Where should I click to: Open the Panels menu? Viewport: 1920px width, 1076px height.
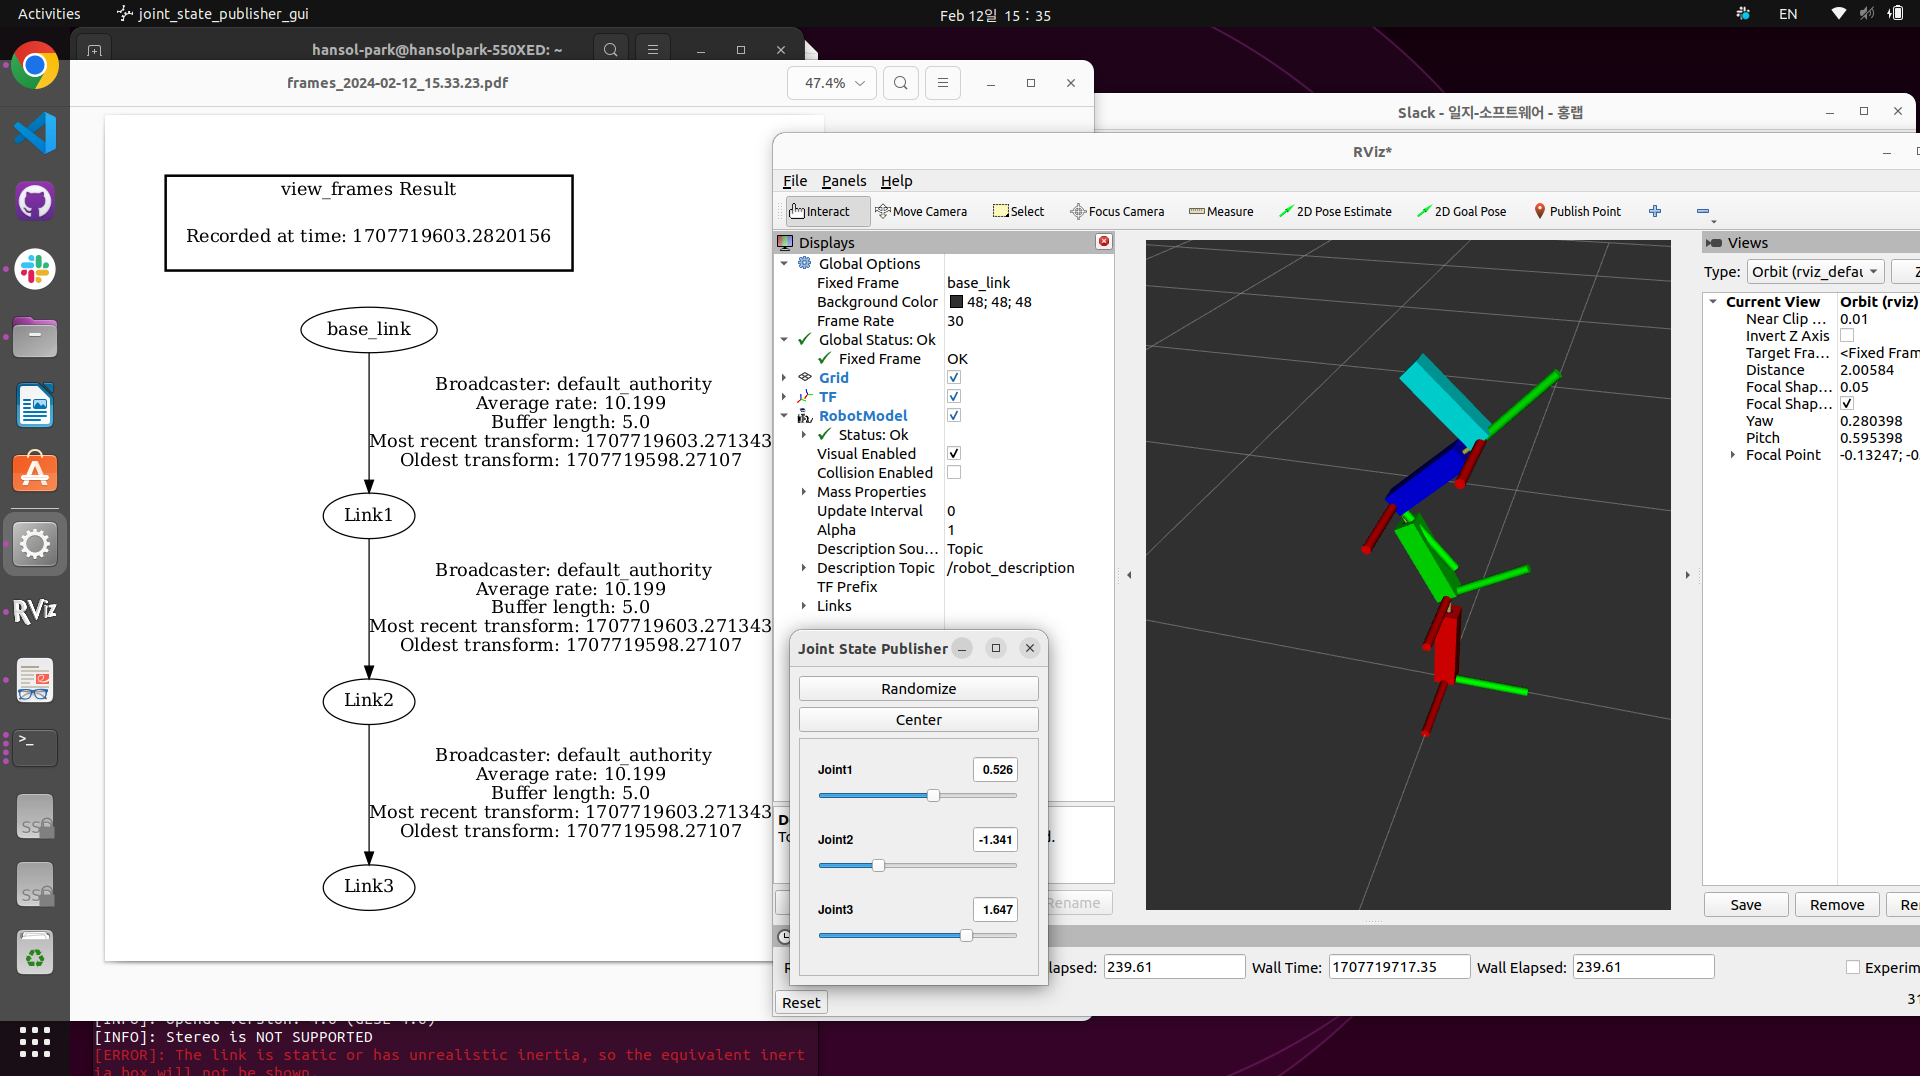coord(844,181)
